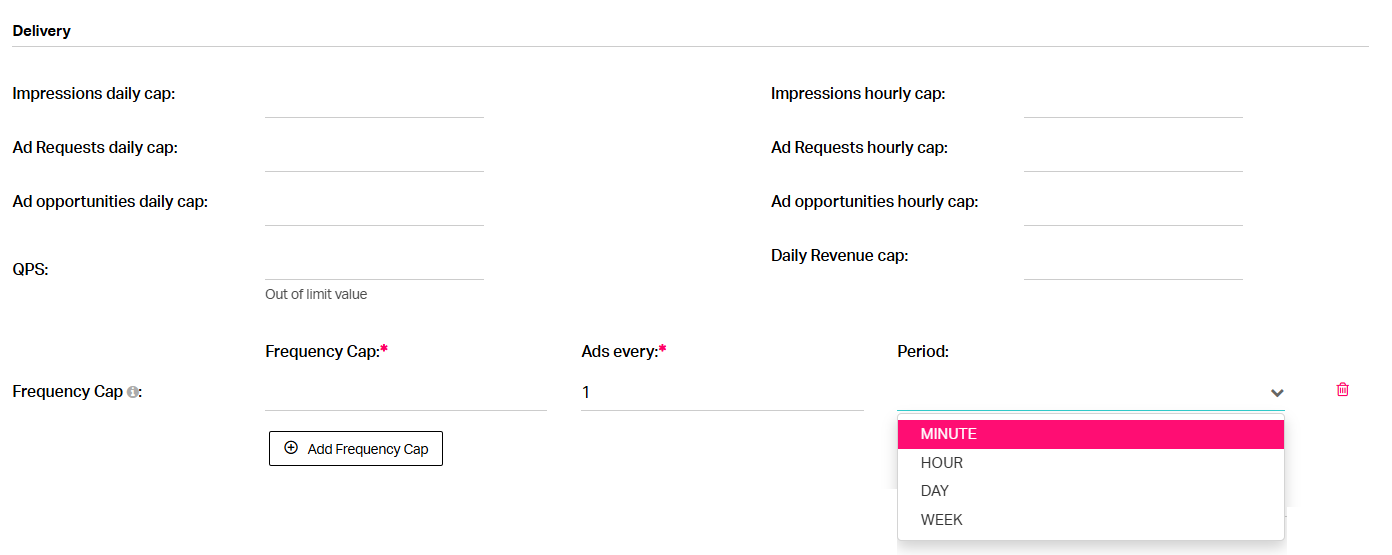Viewport: 1392px width, 555px height.
Task: Click into the QPS input field
Action: [374, 262]
